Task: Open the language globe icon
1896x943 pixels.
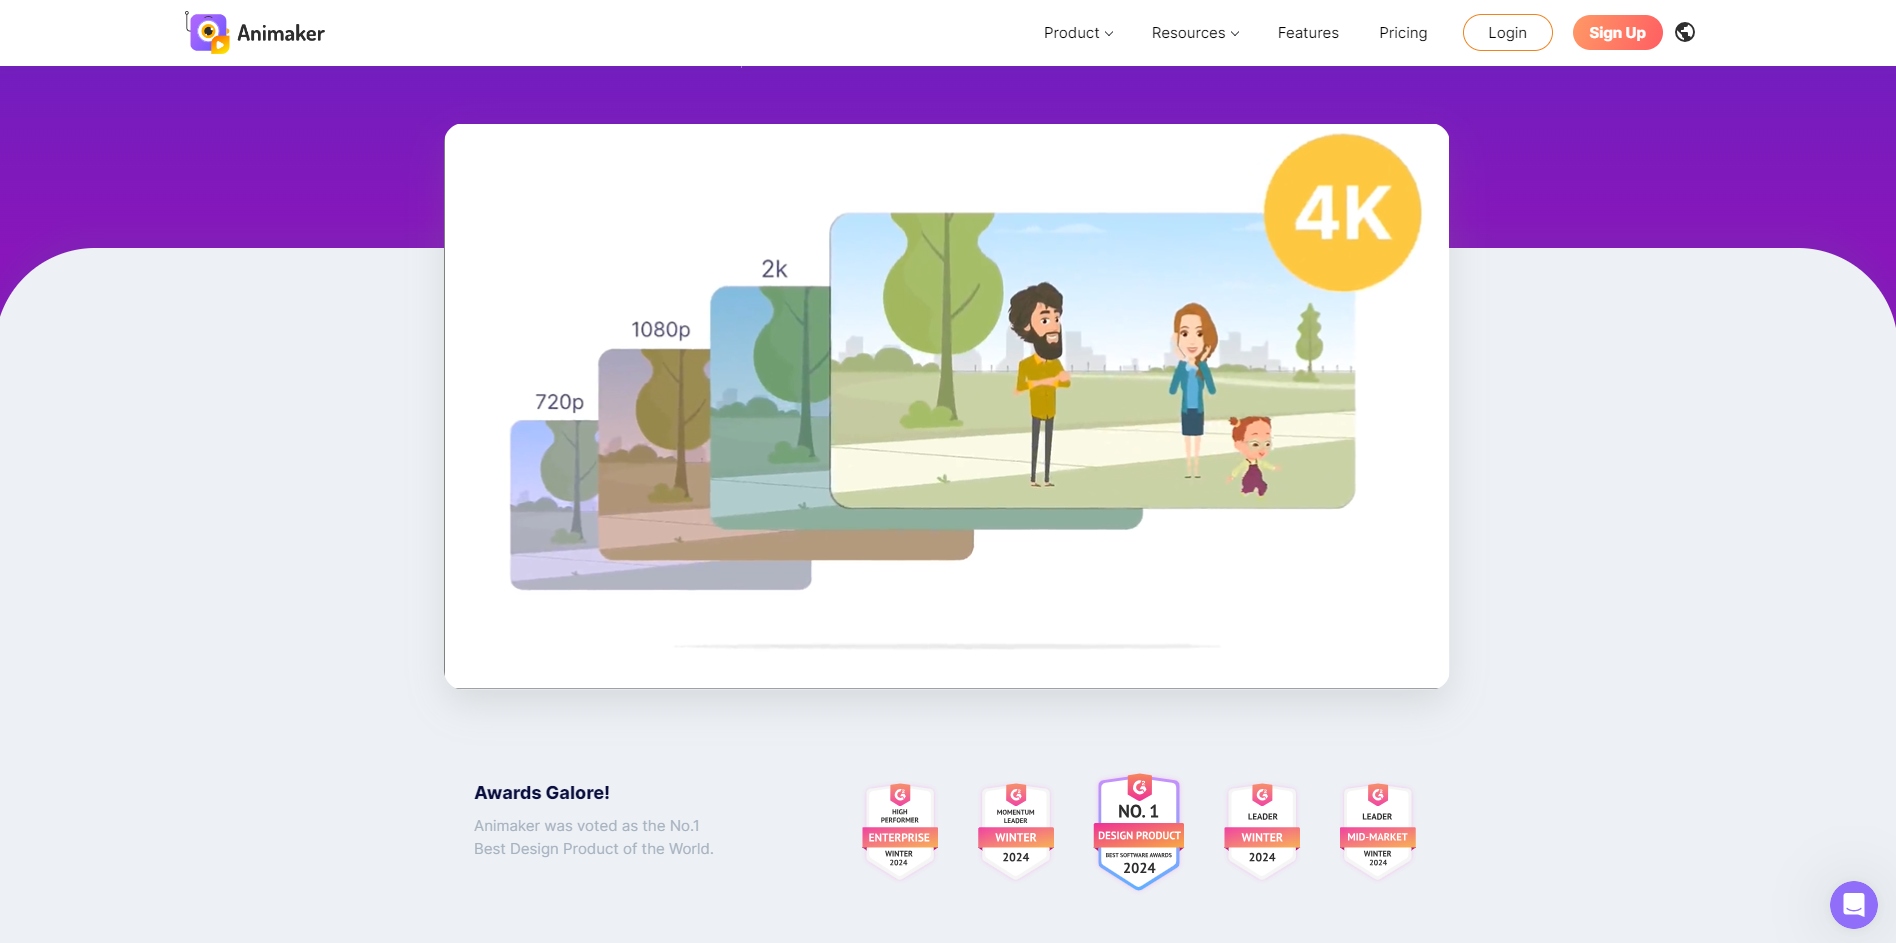Action: 1685,32
